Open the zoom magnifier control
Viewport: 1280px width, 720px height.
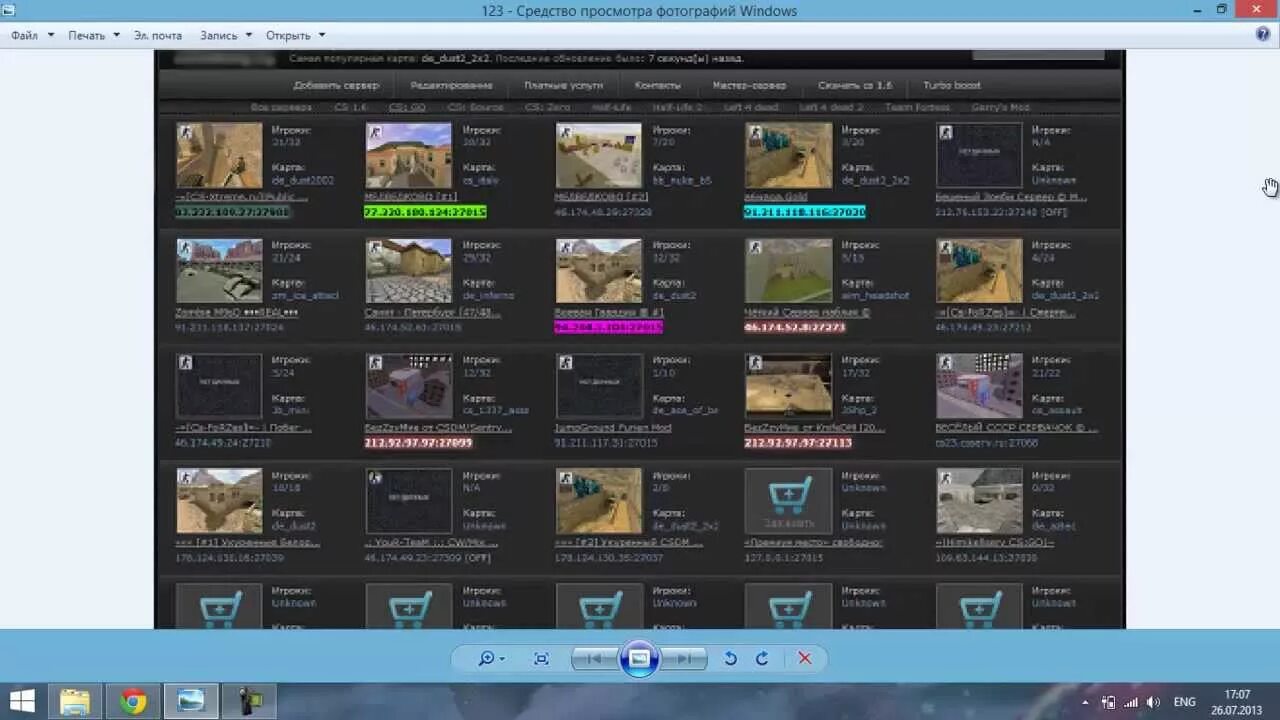[490, 658]
